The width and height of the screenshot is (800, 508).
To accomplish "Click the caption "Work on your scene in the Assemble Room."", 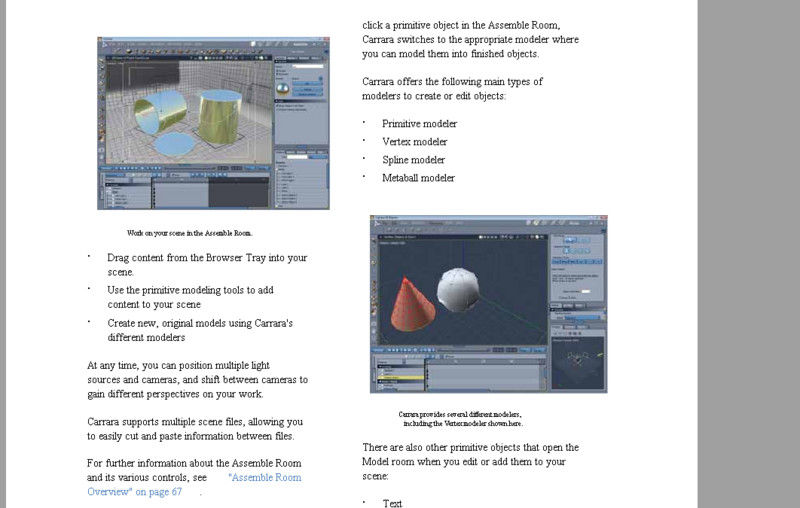I will pos(190,233).
